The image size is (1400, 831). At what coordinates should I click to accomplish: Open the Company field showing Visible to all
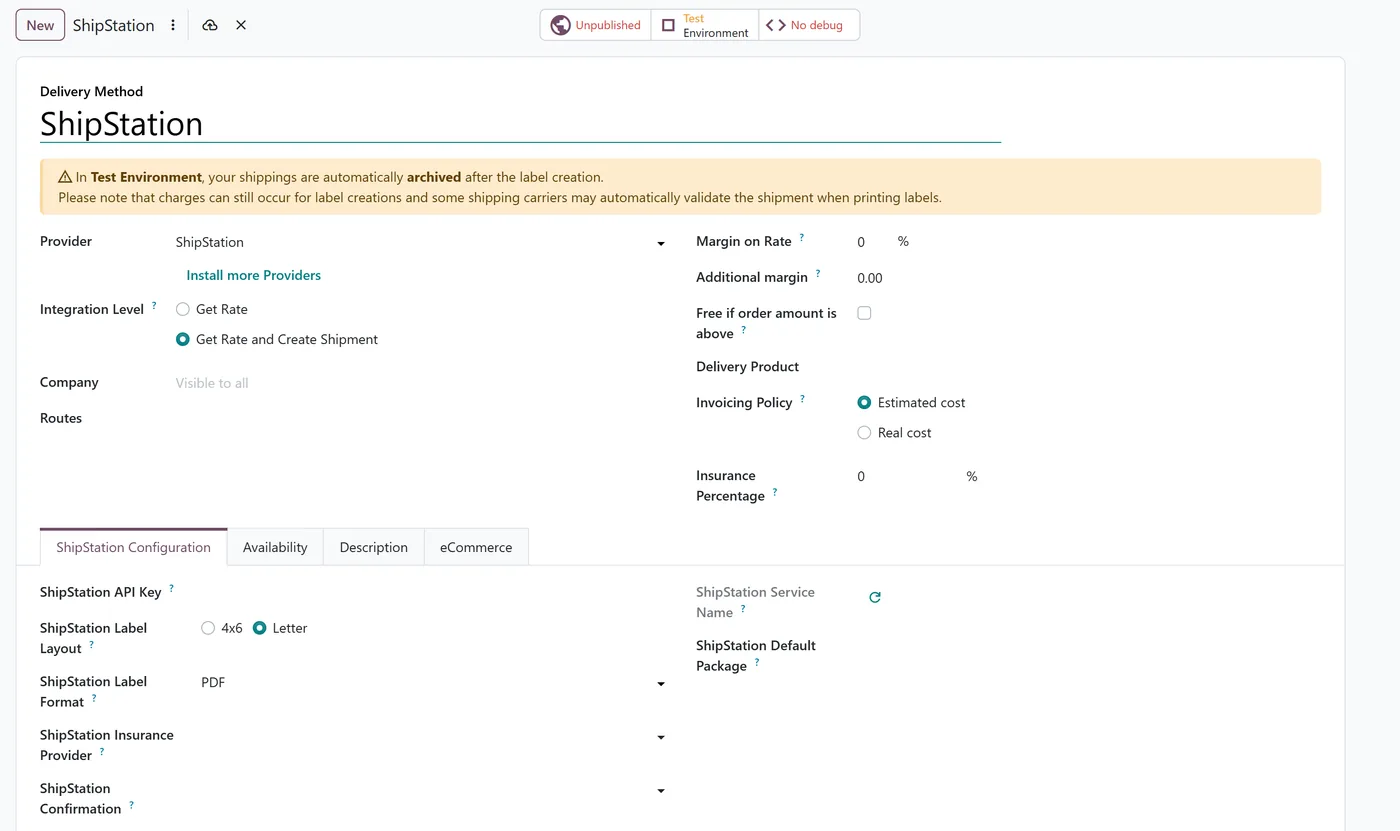pos(420,383)
